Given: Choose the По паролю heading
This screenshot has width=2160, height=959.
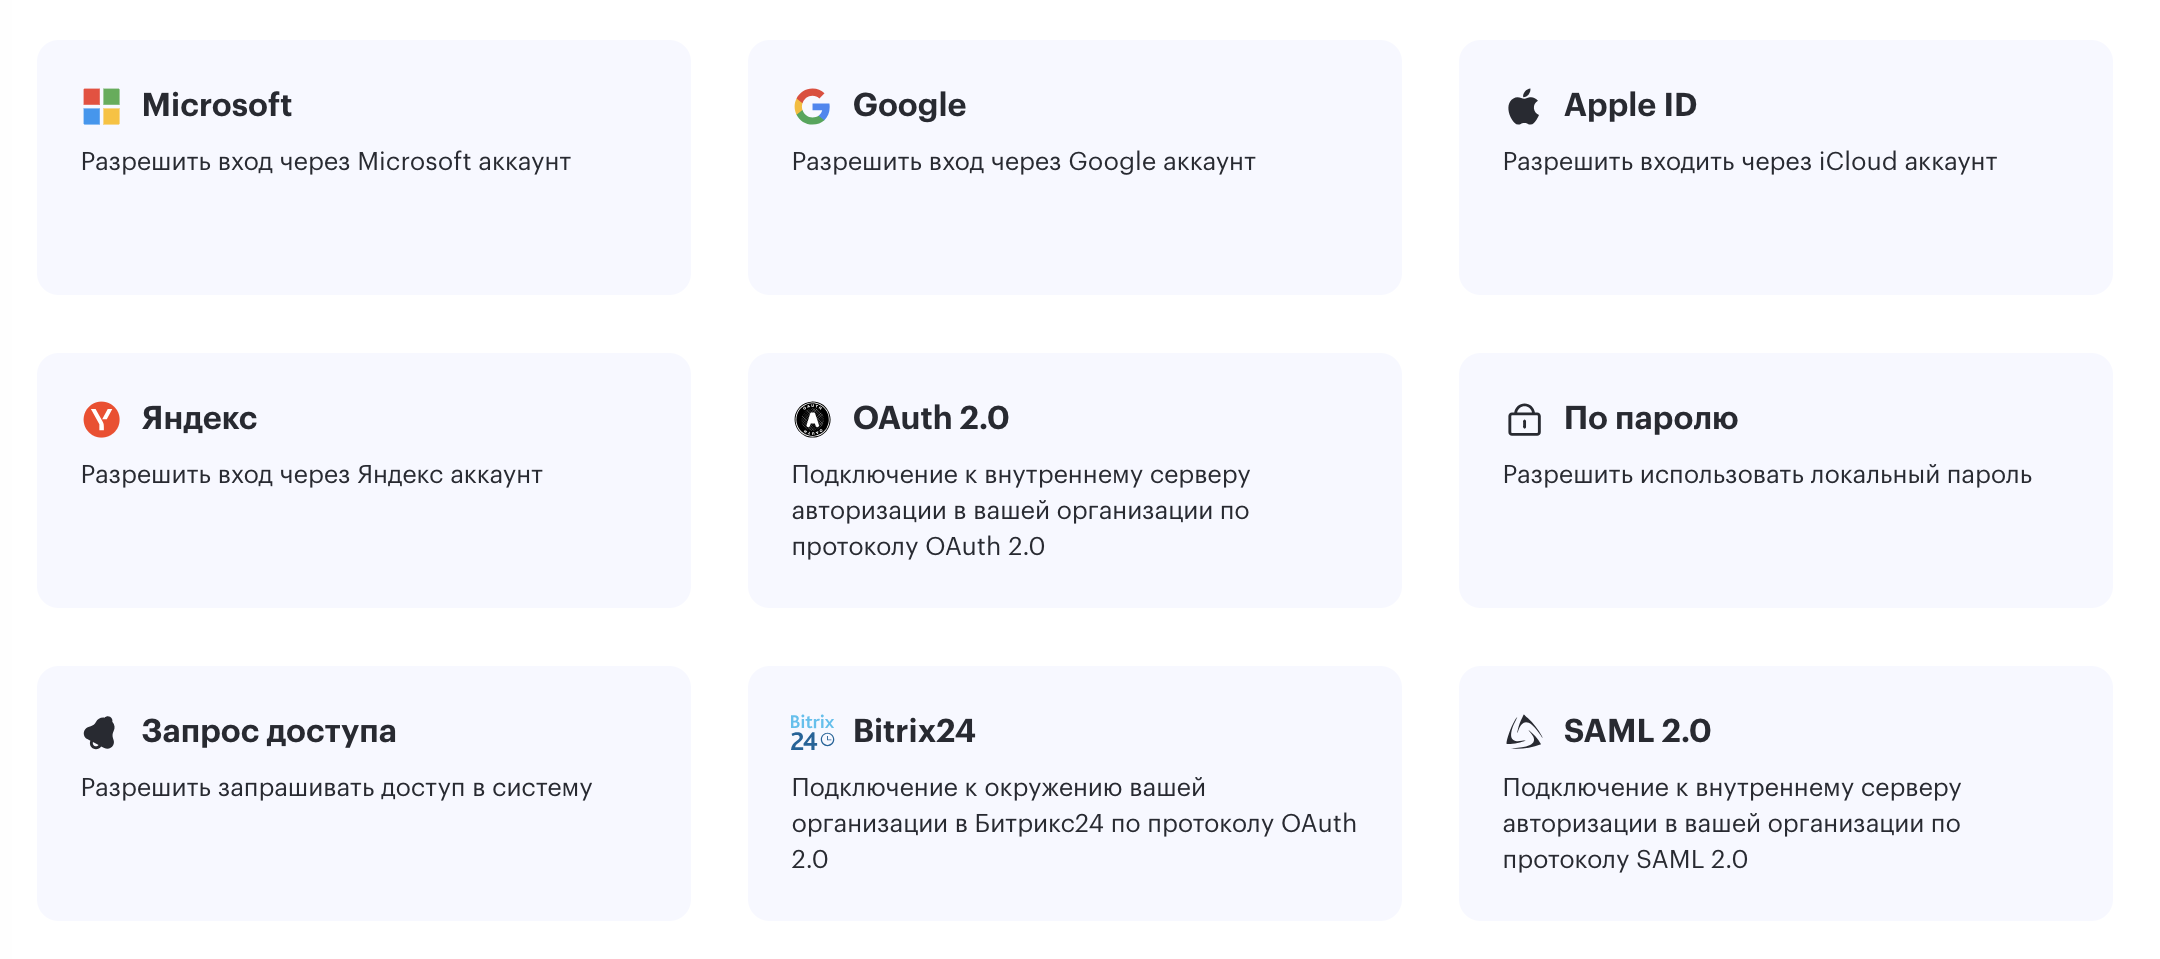Looking at the screenshot, I should tap(1651, 418).
